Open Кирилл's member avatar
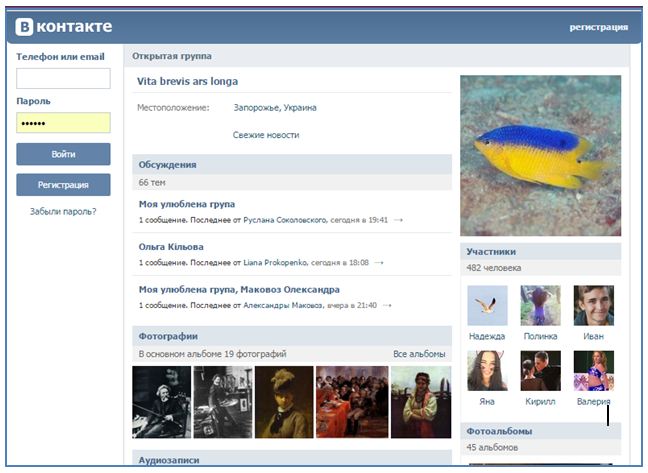Screen dimensions: 648x473 (540, 369)
